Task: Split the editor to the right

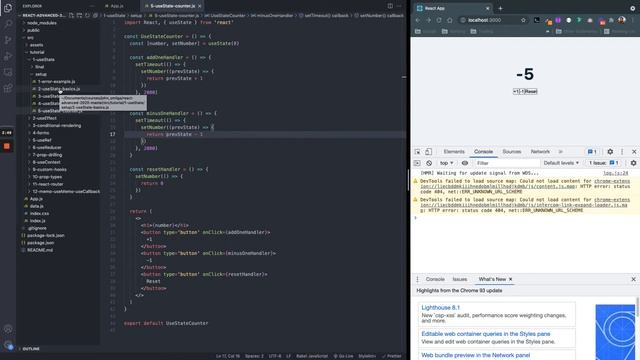Action: (x=390, y=6)
